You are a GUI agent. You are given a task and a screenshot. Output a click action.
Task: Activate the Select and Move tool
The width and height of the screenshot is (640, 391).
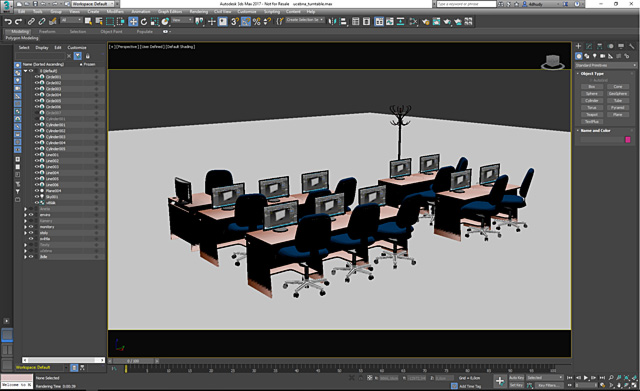[133, 21]
